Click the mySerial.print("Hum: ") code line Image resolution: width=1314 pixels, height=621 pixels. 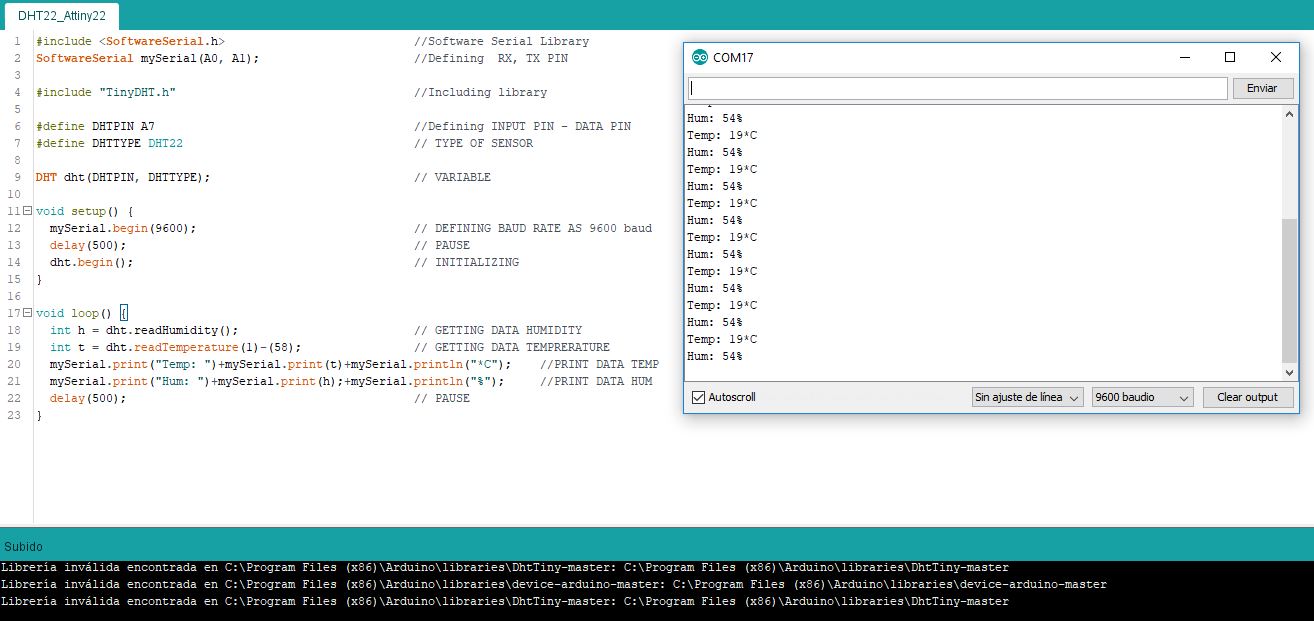277,382
